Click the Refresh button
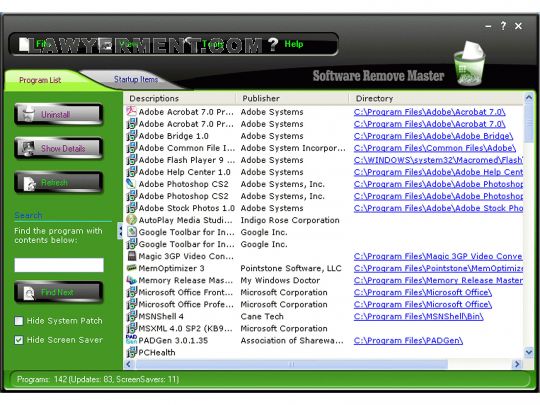 coord(59,182)
